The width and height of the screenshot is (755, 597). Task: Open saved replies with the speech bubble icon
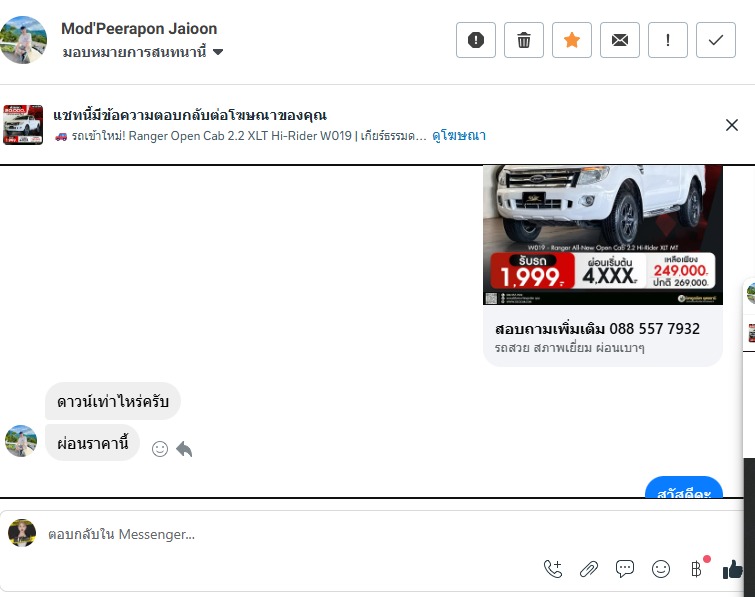[625, 569]
